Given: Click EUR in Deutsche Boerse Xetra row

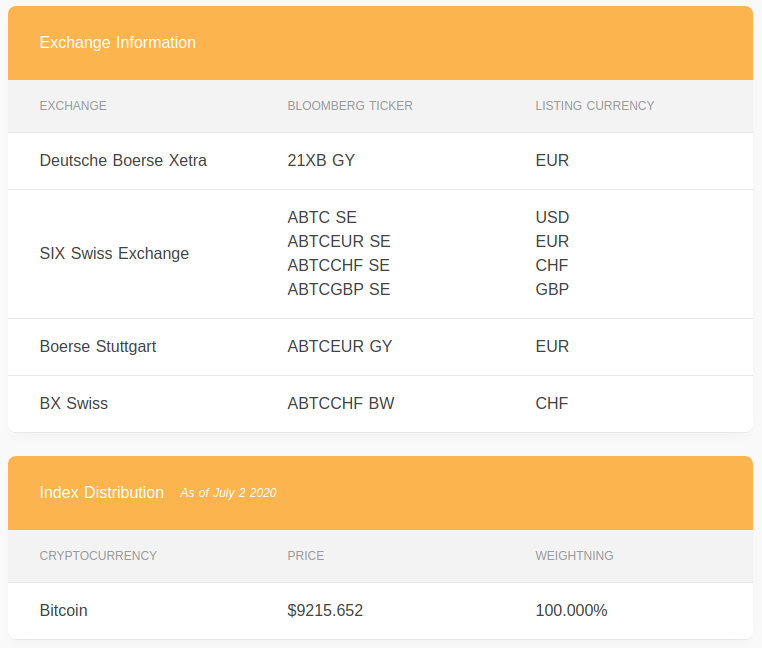Looking at the screenshot, I should tap(552, 160).
